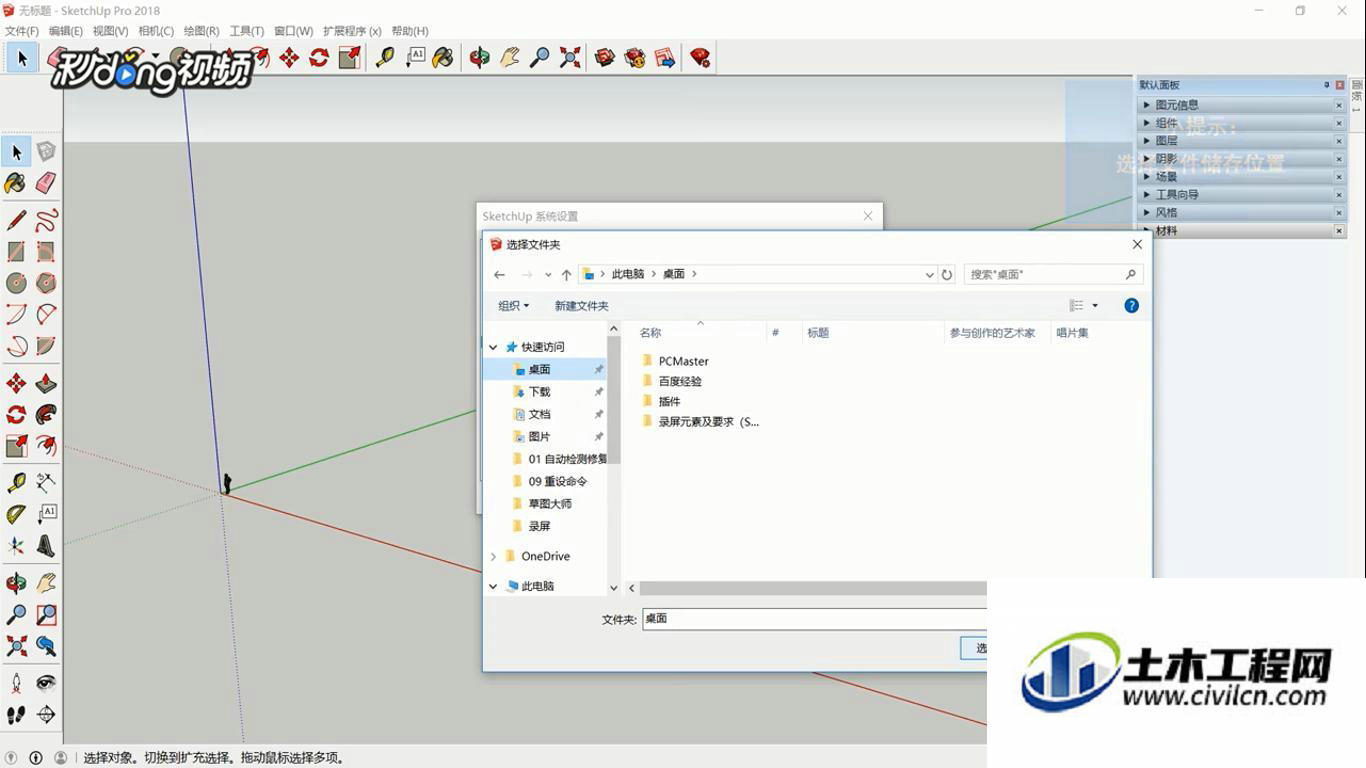
Task: Expand the 场景 tray panel
Action: coord(1147,177)
